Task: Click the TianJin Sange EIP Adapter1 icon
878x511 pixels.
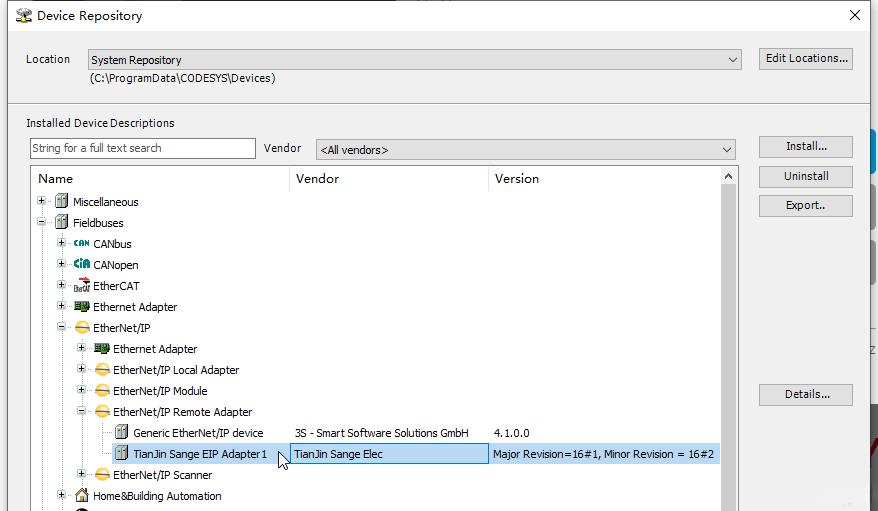Action: 122,453
